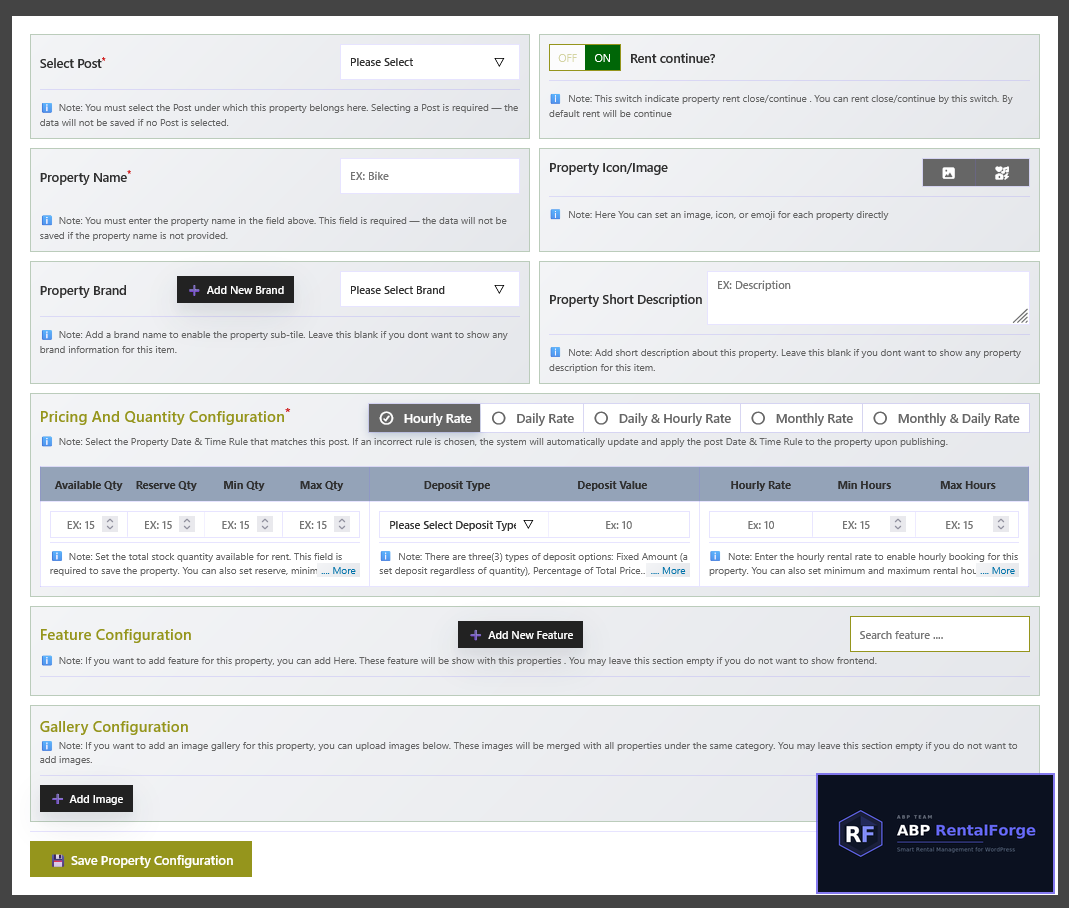This screenshot has width=1069, height=908.
Task: Click the Available Qty column header
Action: coord(89,485)
